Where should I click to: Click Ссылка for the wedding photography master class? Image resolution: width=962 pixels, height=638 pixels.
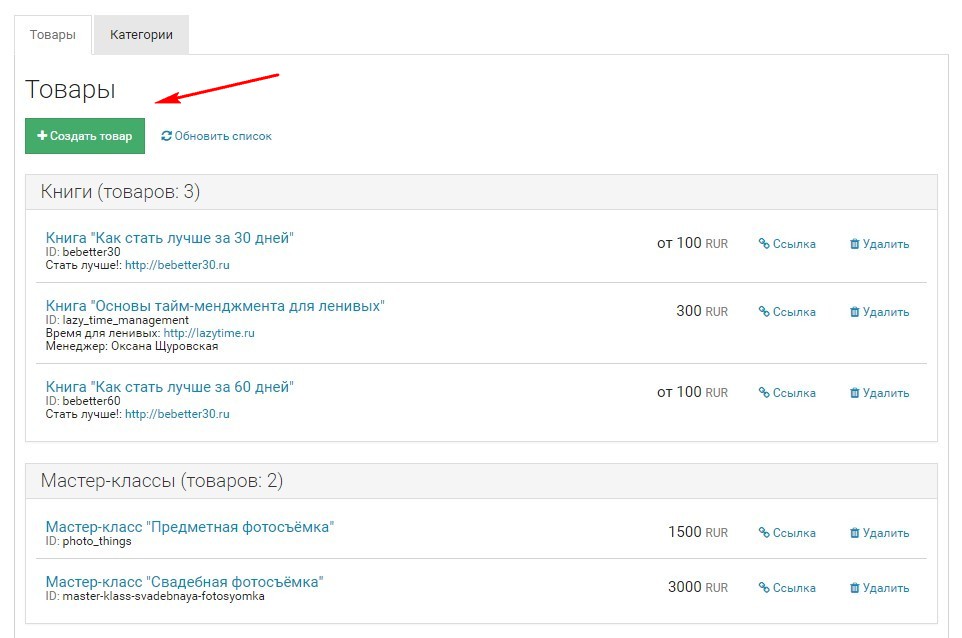click(x=787, y=588)
